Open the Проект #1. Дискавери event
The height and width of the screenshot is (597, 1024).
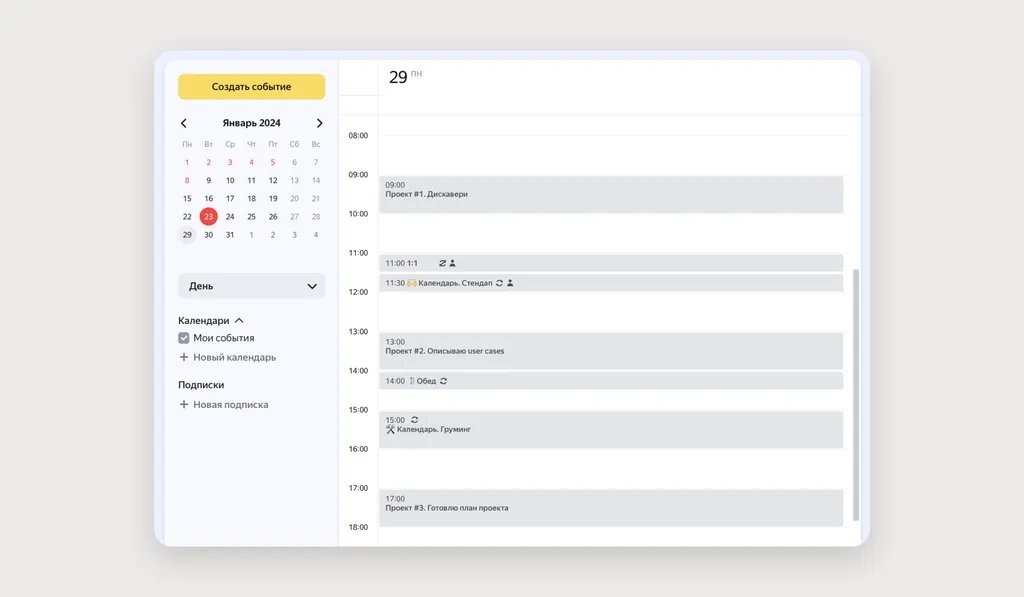point(611,194)
